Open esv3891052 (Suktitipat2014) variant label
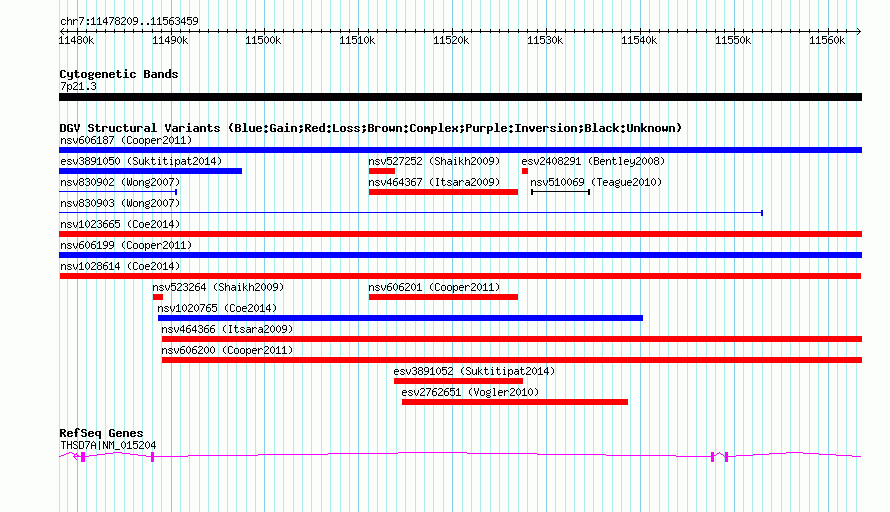 (475, 371)
